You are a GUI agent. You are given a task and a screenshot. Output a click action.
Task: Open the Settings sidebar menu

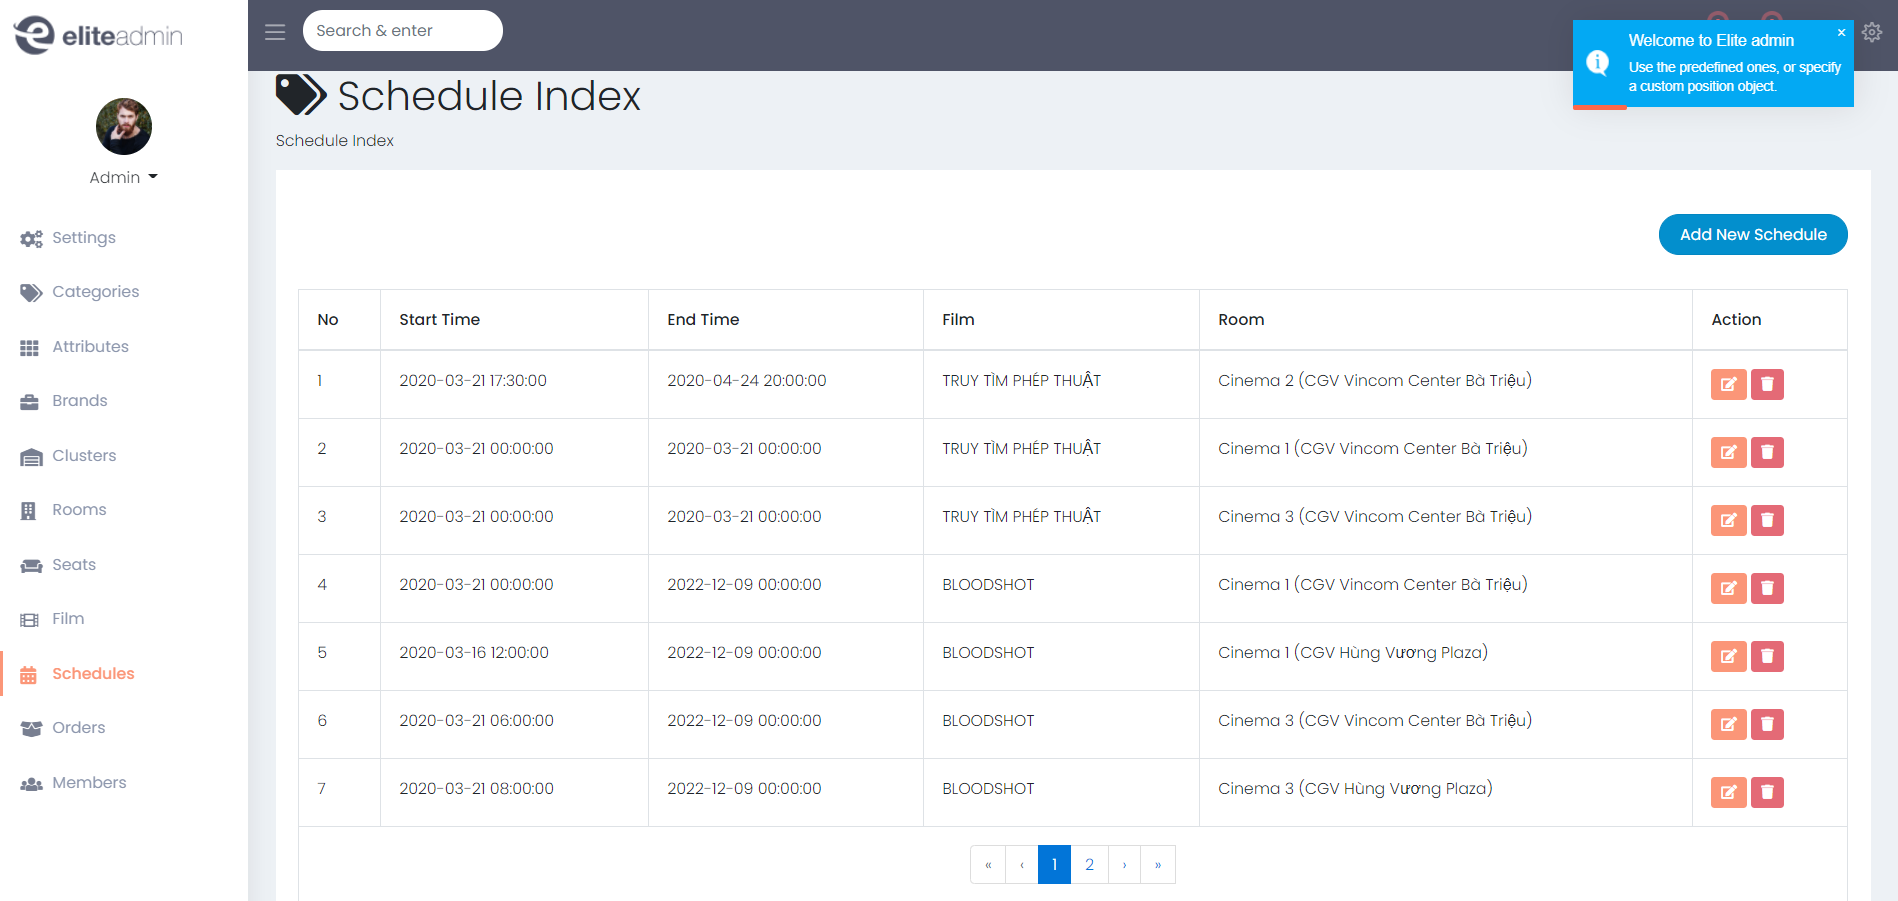point(84,238)
